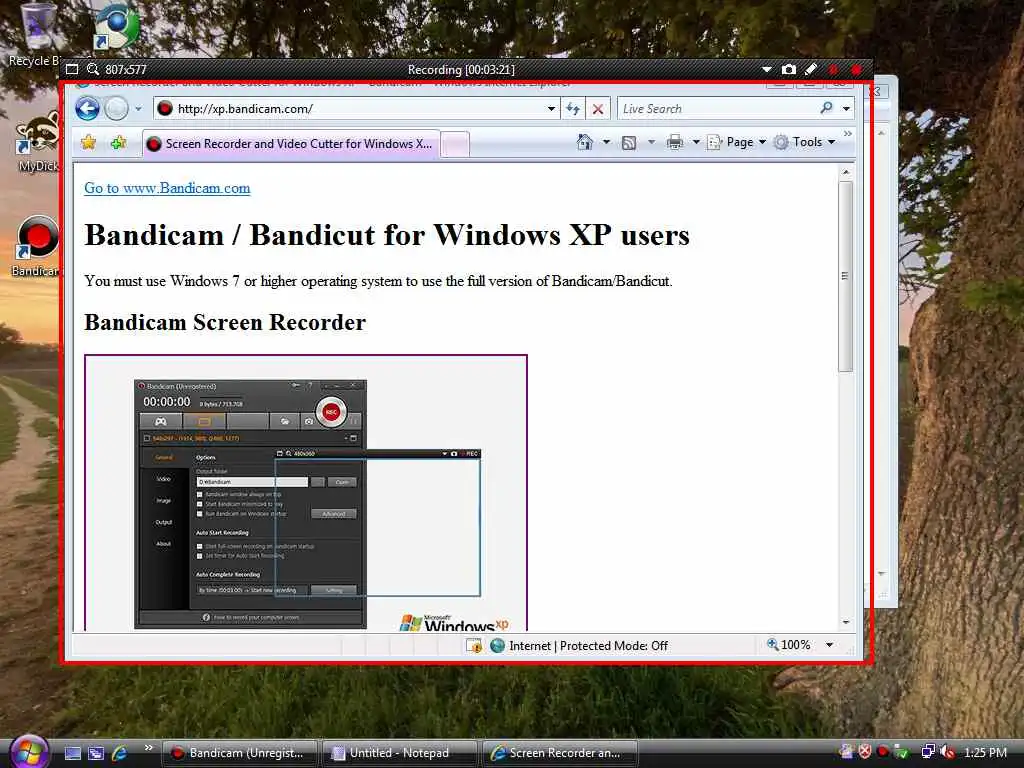Click the browser shortcut beside Recycle Bin
Image resolution: width=1024 pixels, height=768 pixels.
click(x=116, y=26)
